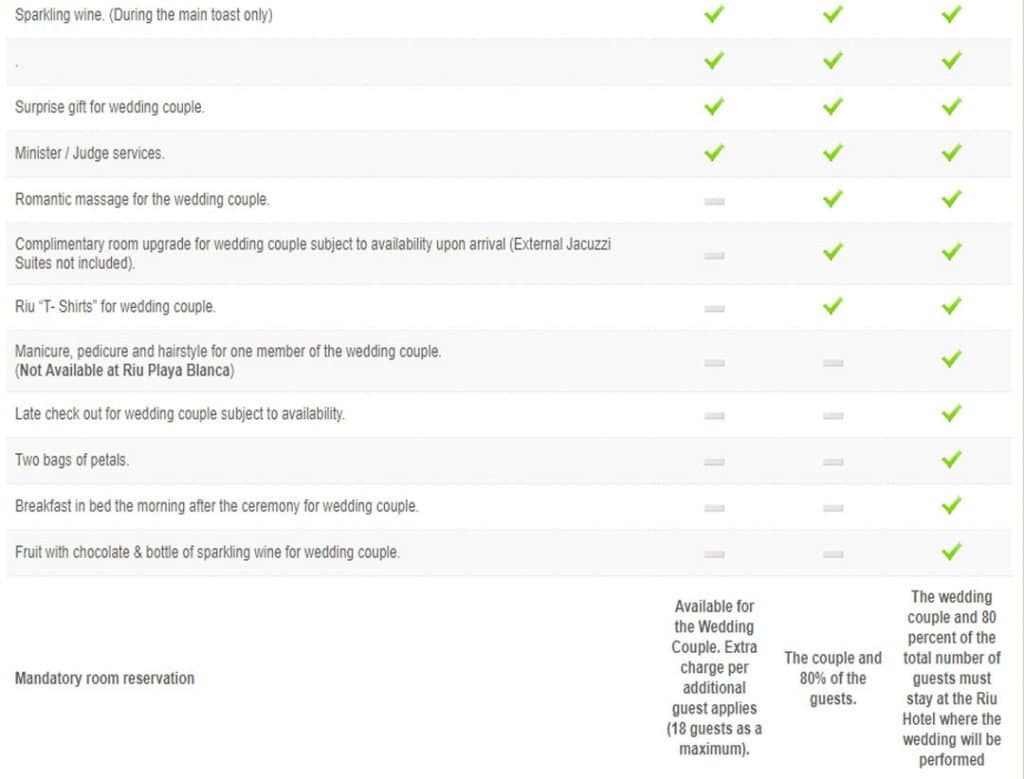
Task: Click middle column checkmark for Complimentary room upgrade
Action: click(x=832, y=251)
